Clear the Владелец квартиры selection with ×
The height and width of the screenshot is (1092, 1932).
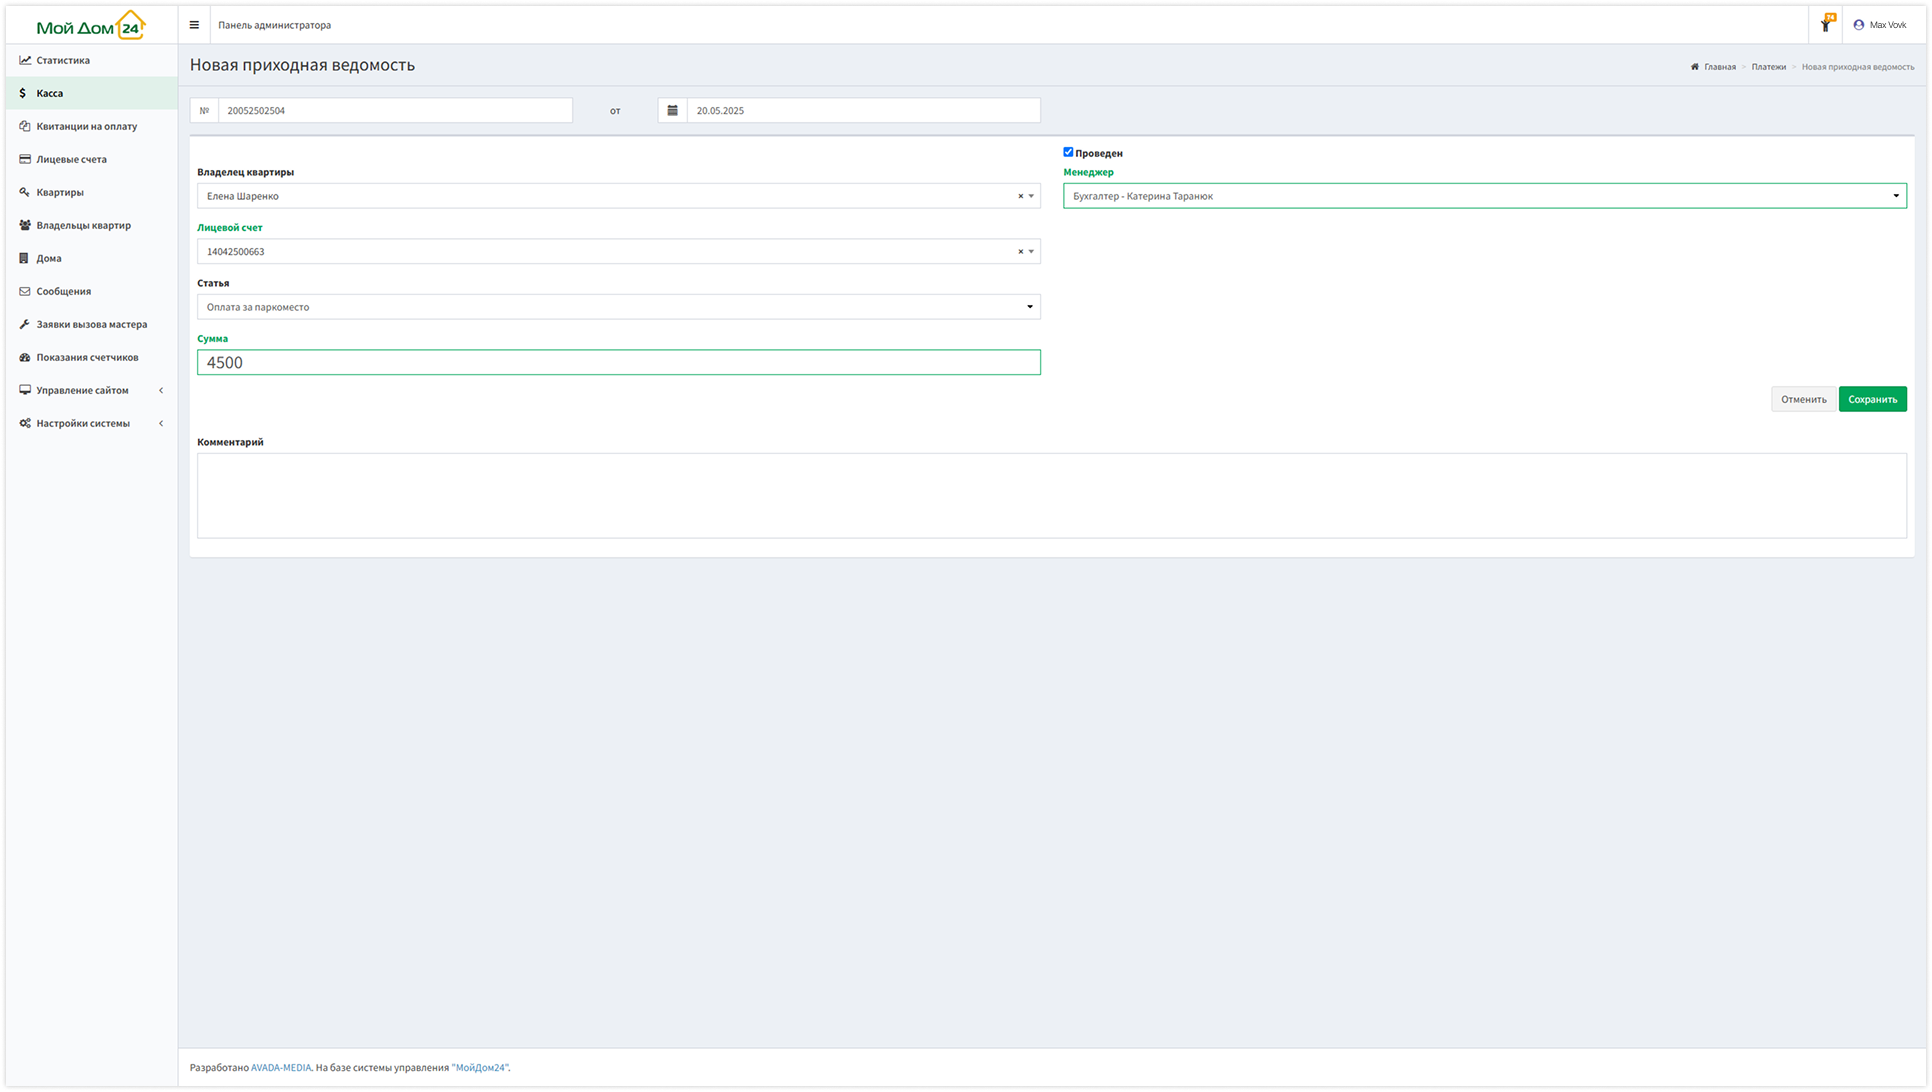1021,196
